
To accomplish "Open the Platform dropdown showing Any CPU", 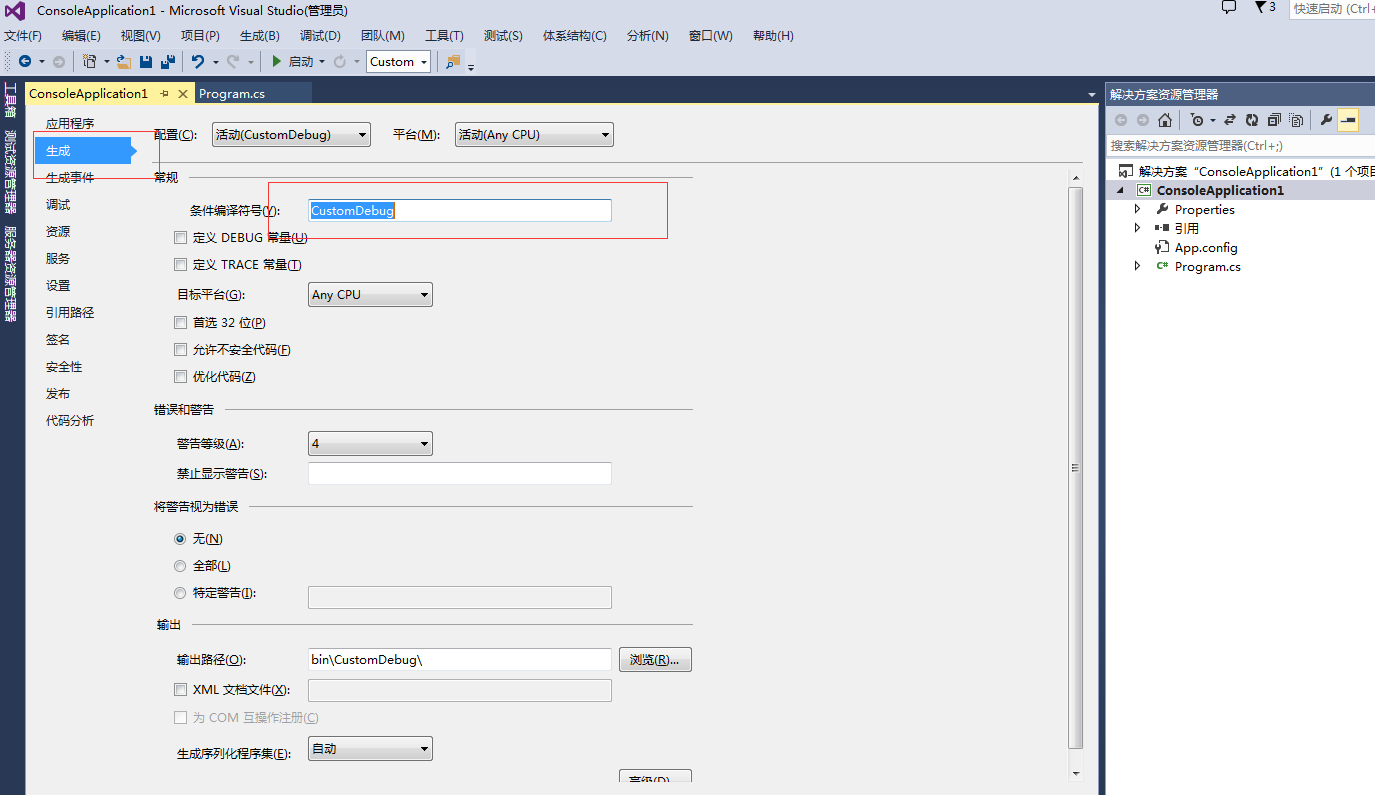I will [534, 135].
